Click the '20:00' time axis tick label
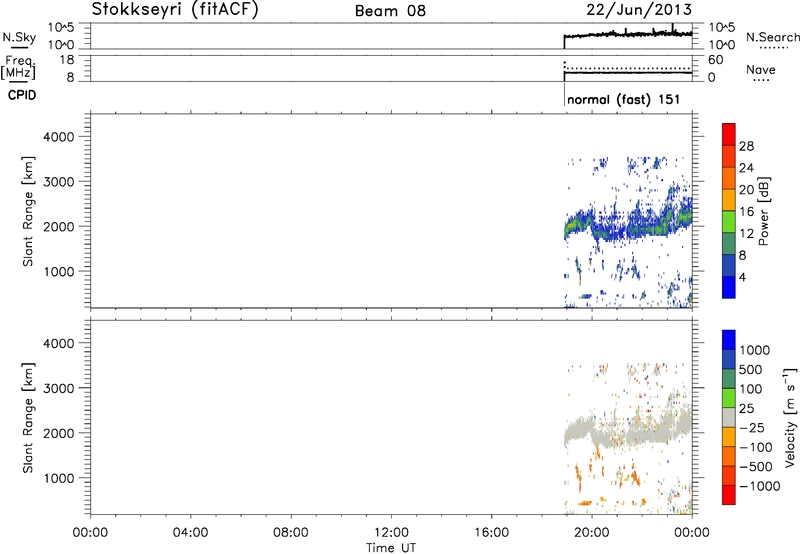The width and height of the screenshot is (800, 554). tap(592, 533)
